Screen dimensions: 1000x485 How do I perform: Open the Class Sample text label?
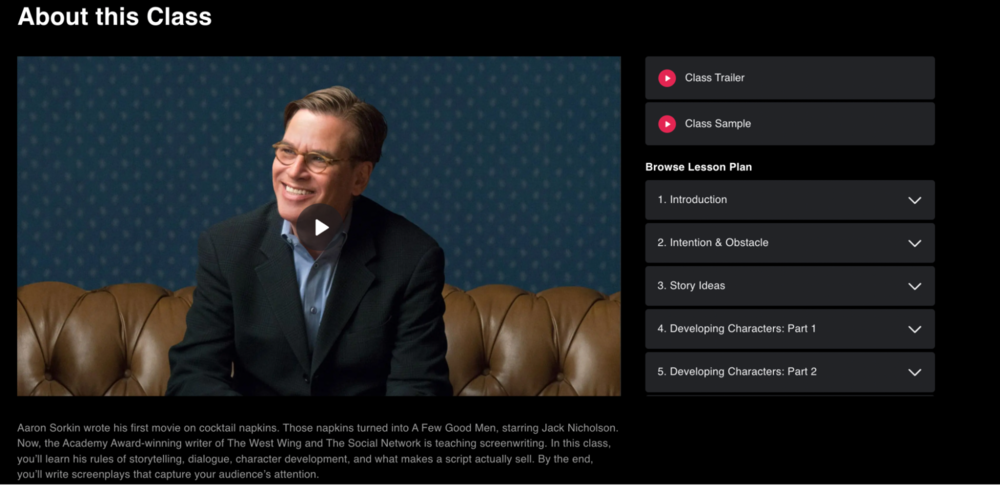point(717,124)
